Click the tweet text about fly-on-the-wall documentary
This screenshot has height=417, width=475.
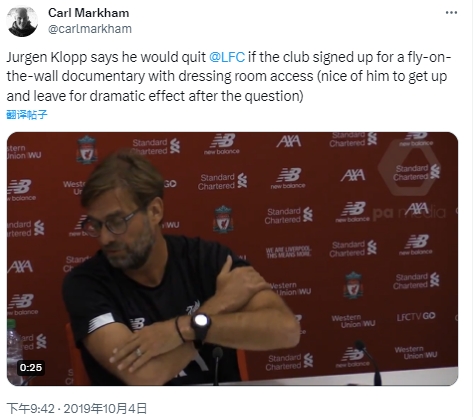pos(229,77)
